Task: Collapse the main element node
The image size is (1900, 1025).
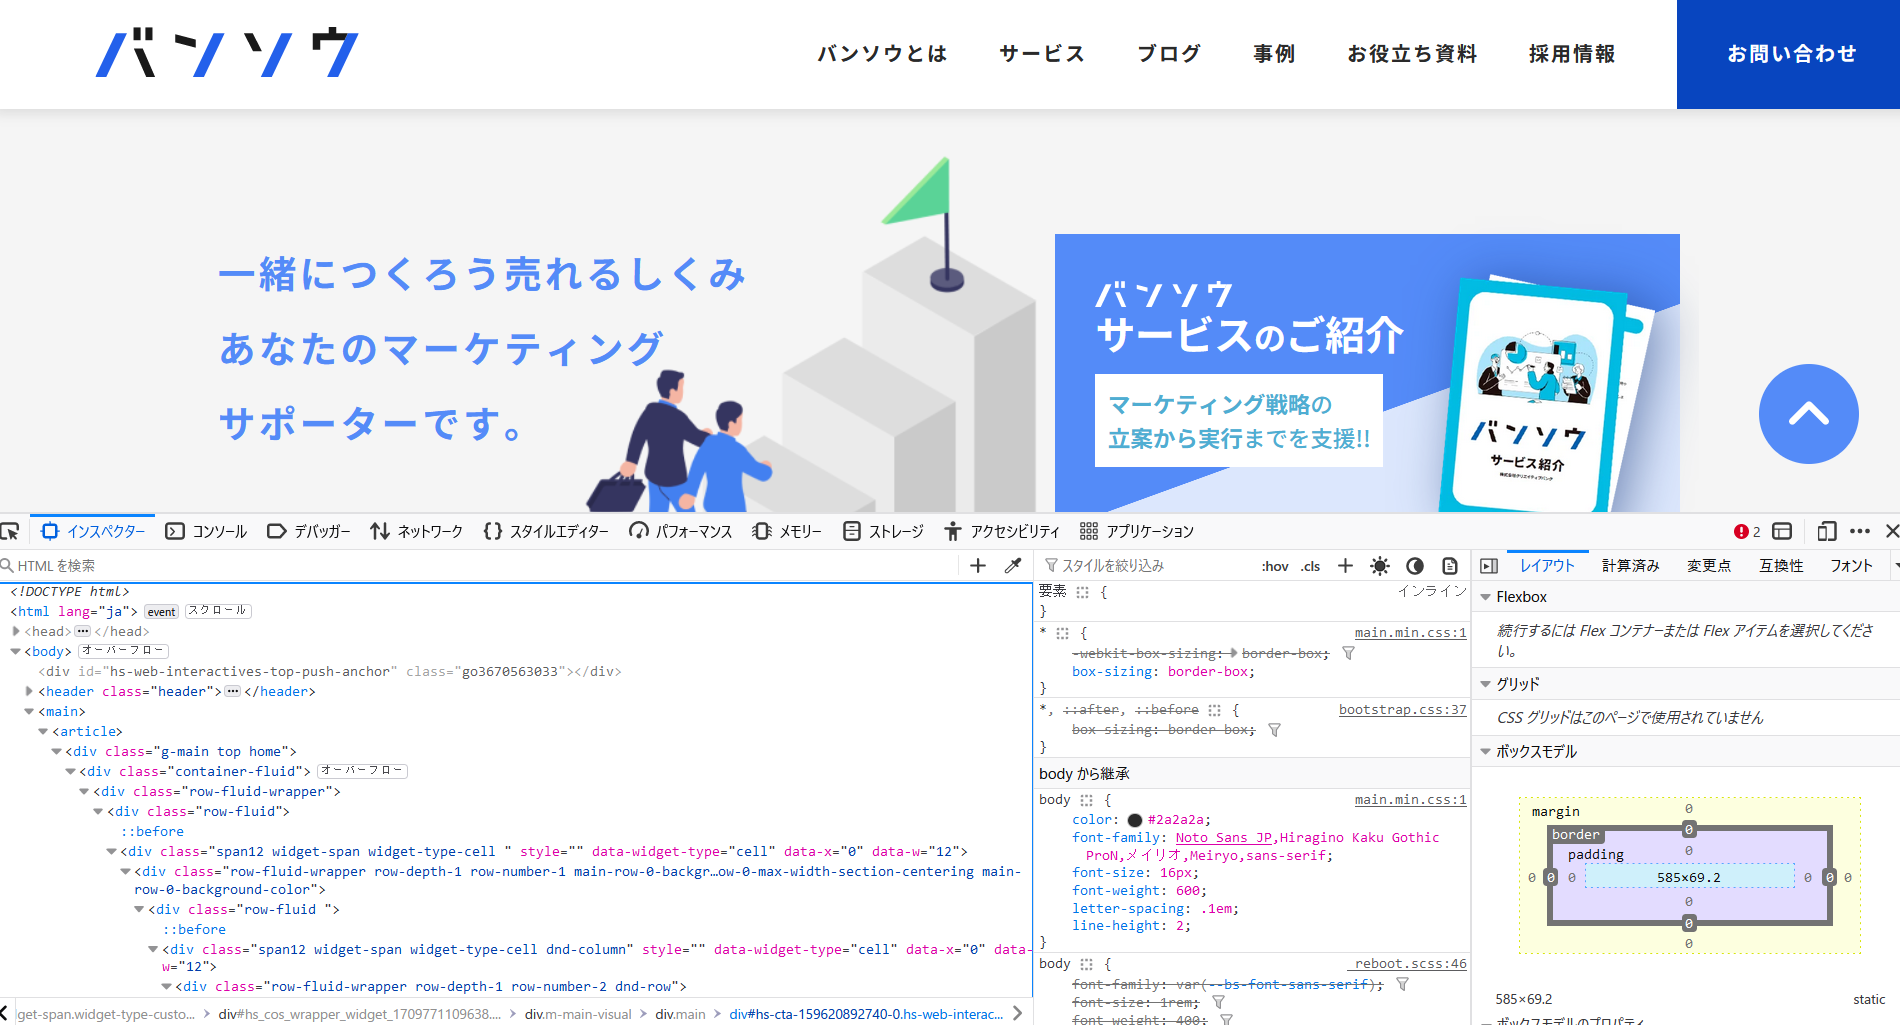Action: pos(29,711)
